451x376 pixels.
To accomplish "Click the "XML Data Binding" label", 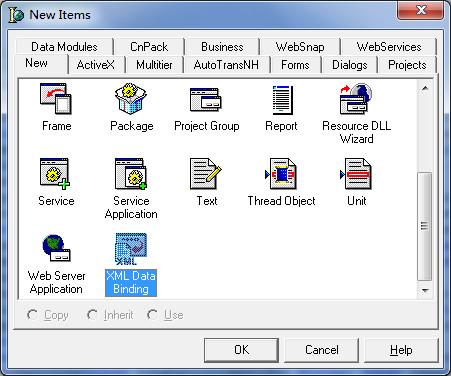I will [x=131, y=282].
